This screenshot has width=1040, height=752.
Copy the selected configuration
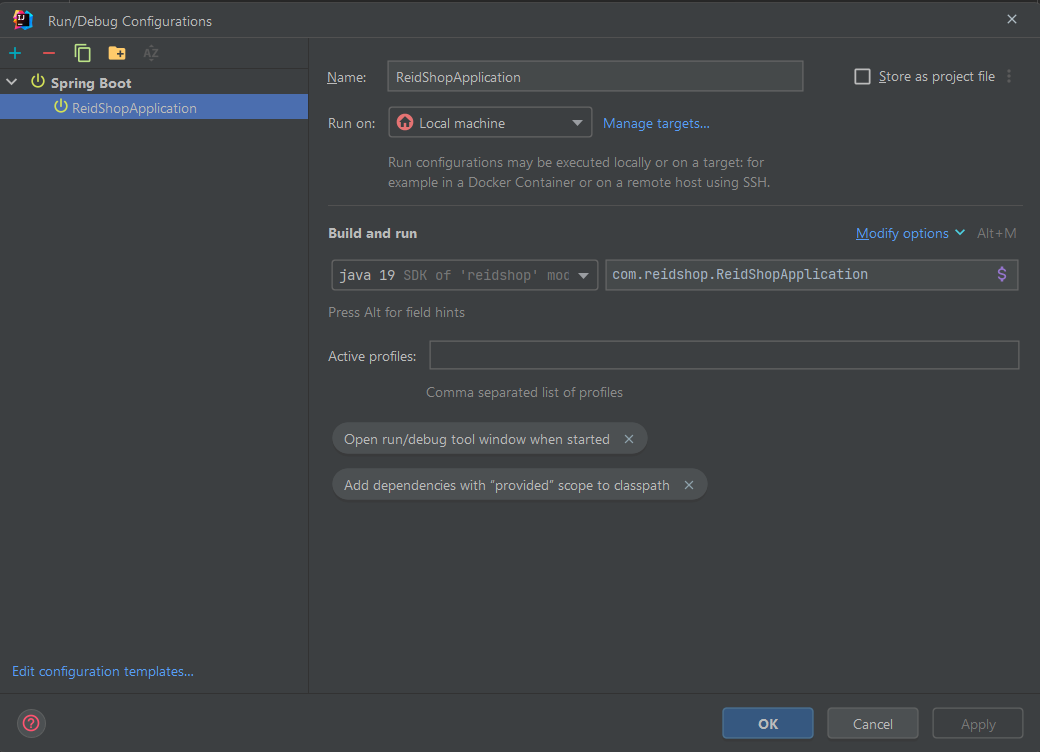tap(82, 53)
